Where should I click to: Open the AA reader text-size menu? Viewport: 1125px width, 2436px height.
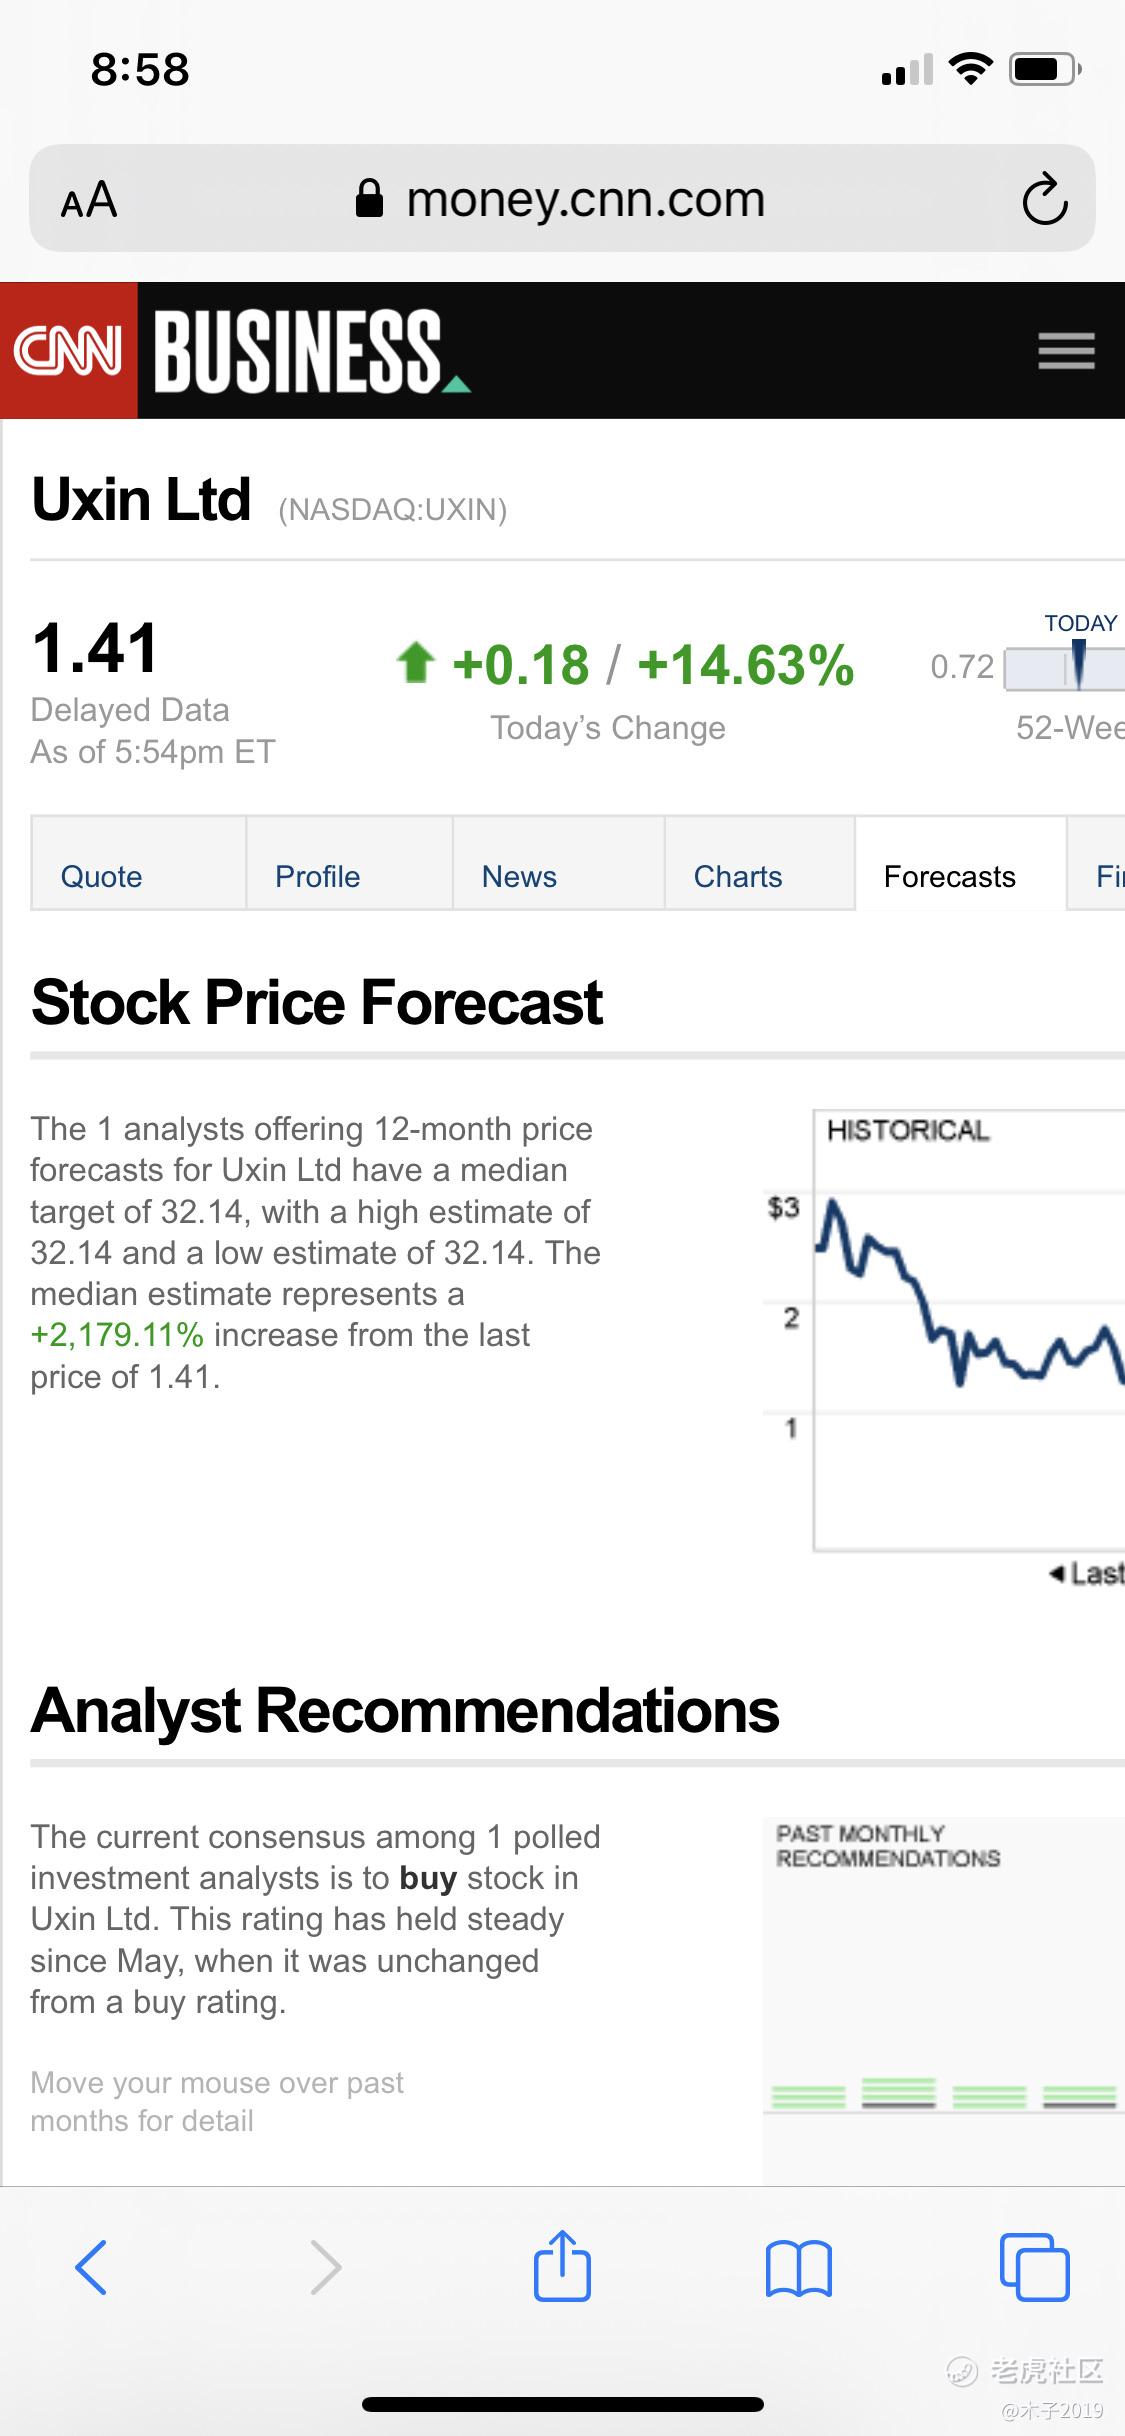pos(89,199)
